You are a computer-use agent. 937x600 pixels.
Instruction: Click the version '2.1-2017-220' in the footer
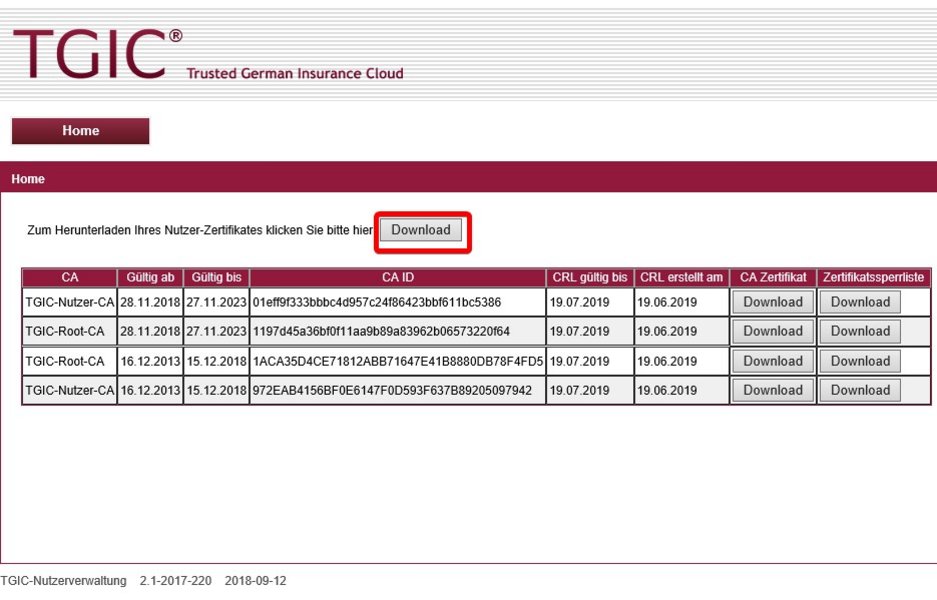176,581
